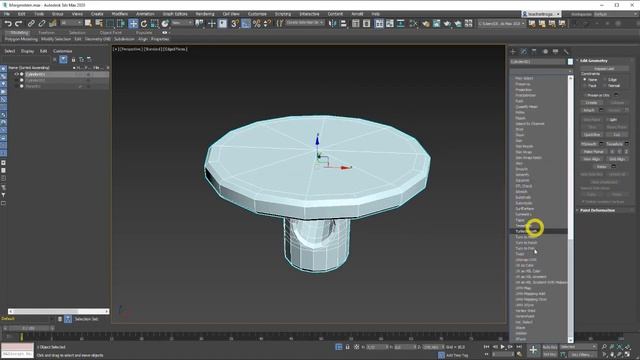Activate the Unlink Selection tool
The height and width of the screenshot is (360, 640).
[x=42, y=24]
